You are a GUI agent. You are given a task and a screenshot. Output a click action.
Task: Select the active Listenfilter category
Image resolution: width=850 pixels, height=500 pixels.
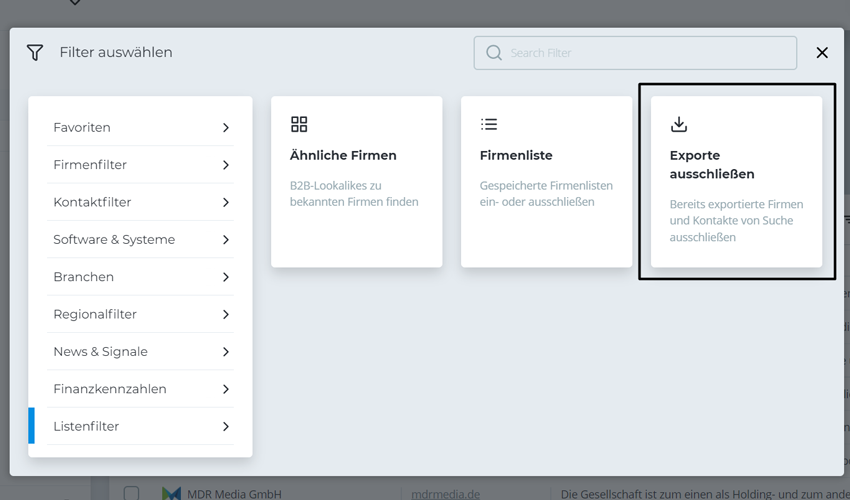click(86, 426)
